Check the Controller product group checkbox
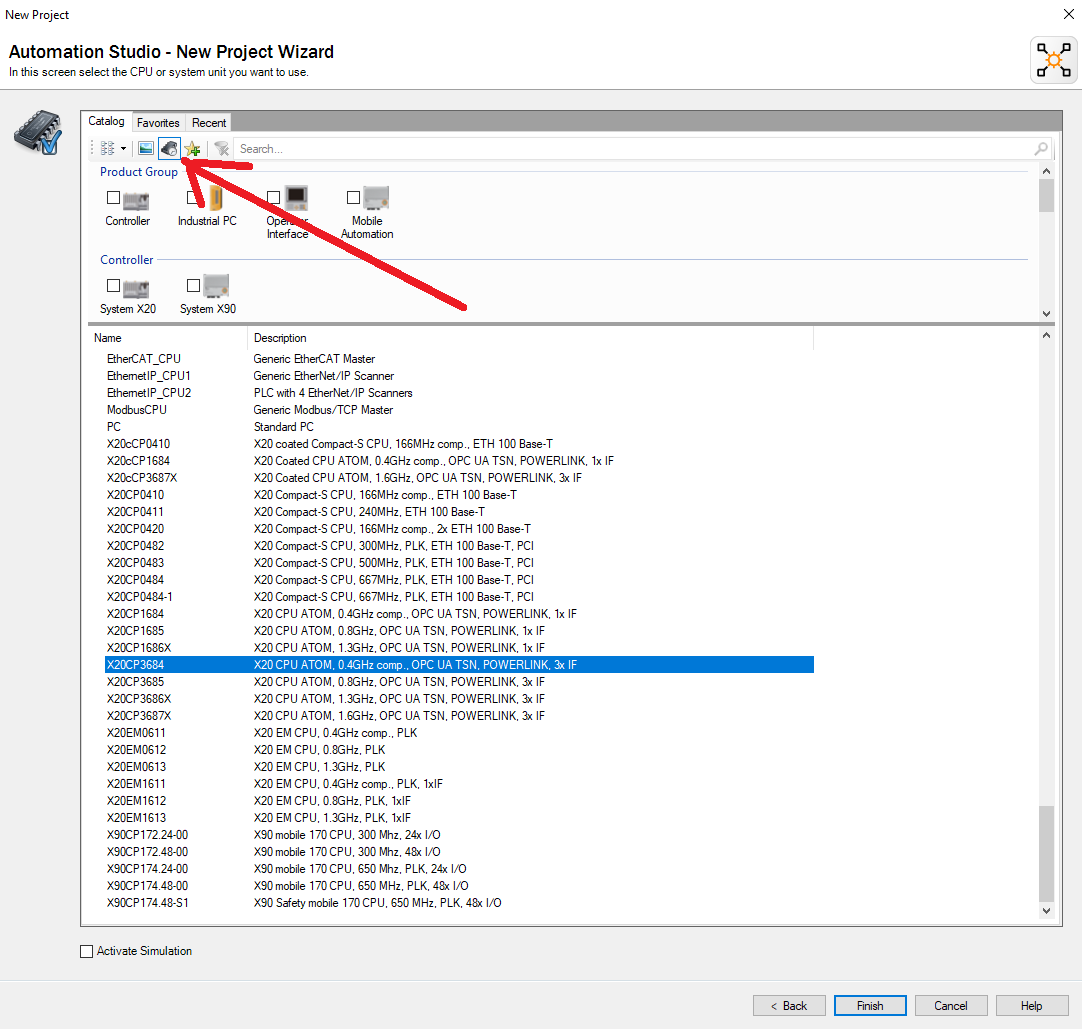This screenshot has width=1082, height=1029. pyautogui.click(x=114, y=197)
